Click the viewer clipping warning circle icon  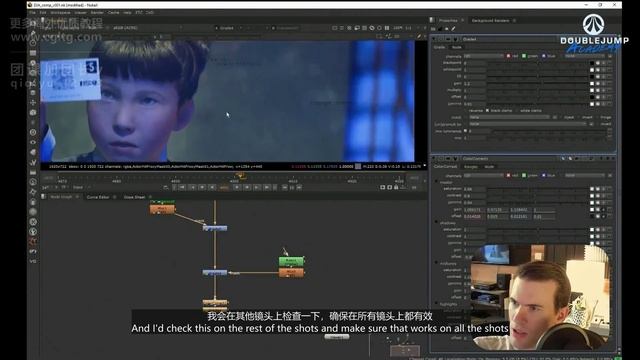(372, 28)
